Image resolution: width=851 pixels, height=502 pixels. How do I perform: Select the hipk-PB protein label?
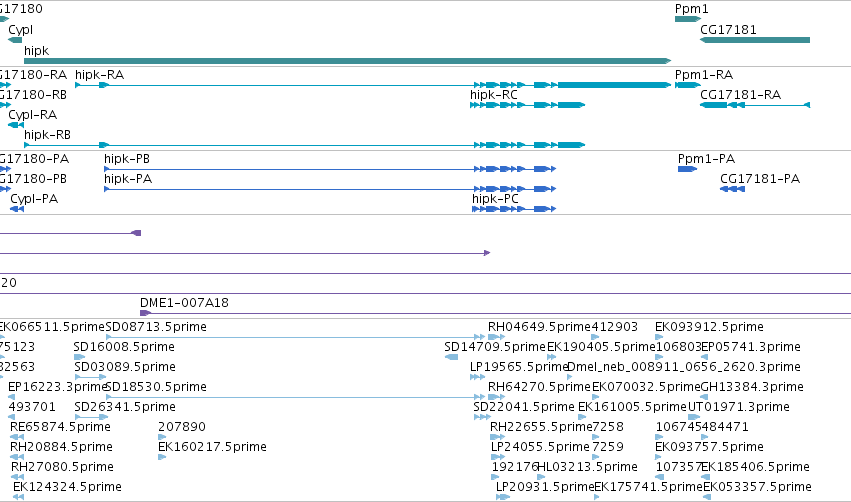pyautogui.click(x=127, y=158)
